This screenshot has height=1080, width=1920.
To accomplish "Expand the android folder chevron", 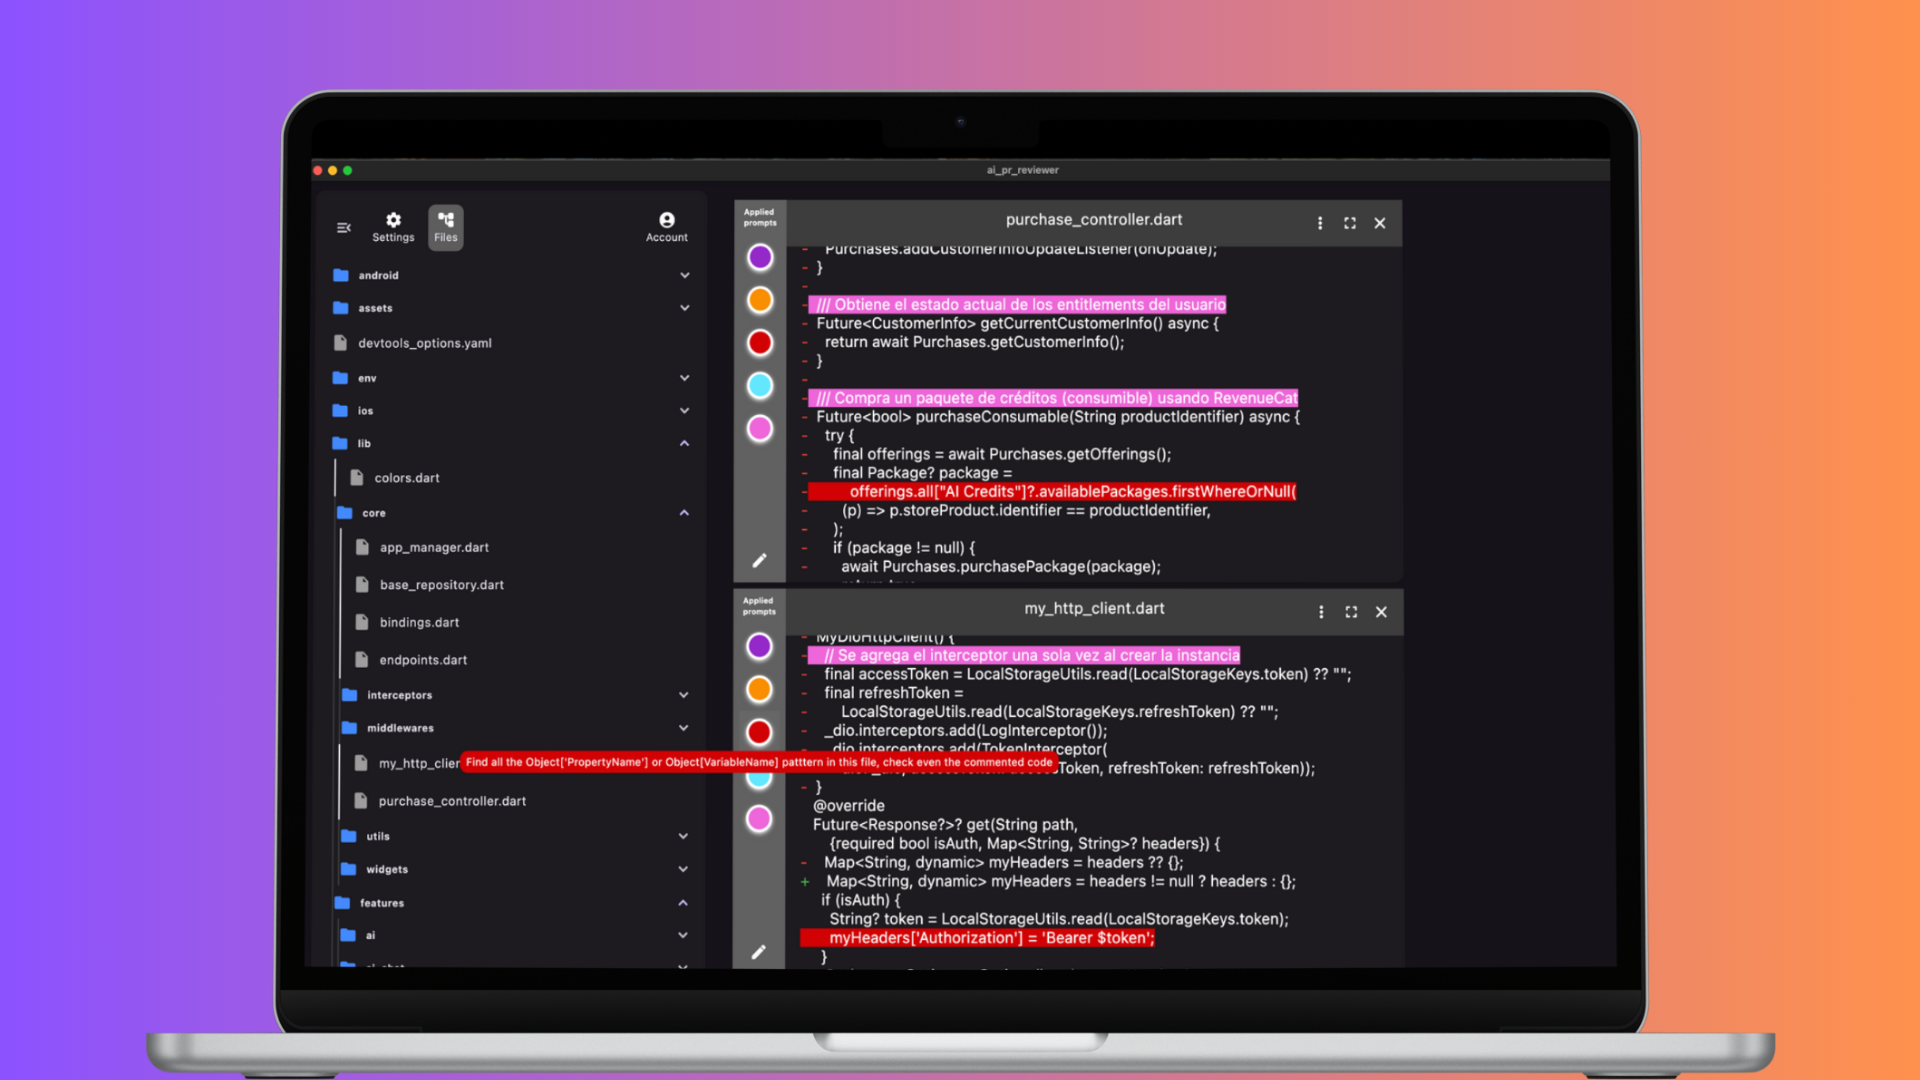I will (x=684, y=275).
